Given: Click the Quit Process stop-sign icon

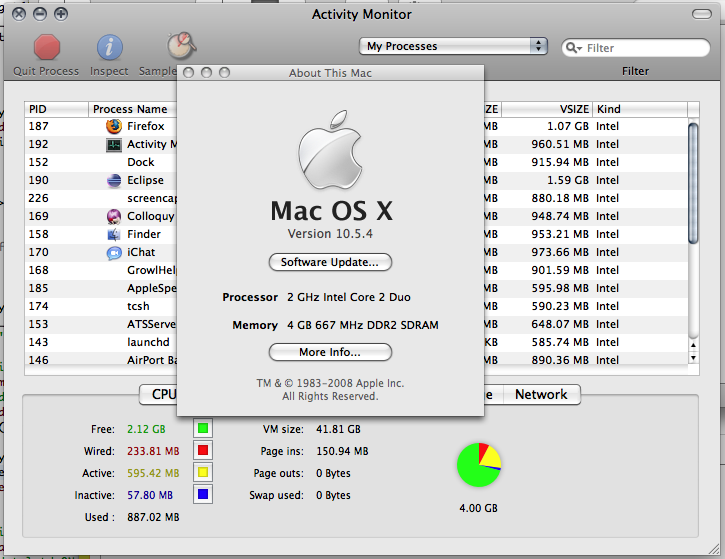Looking at the screenshot, I should point(47,47).
